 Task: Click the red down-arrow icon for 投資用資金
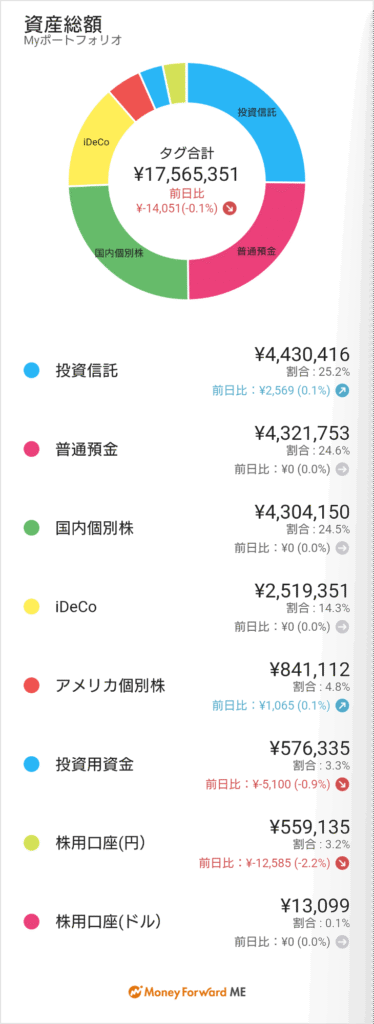click(x=342, y=784)
